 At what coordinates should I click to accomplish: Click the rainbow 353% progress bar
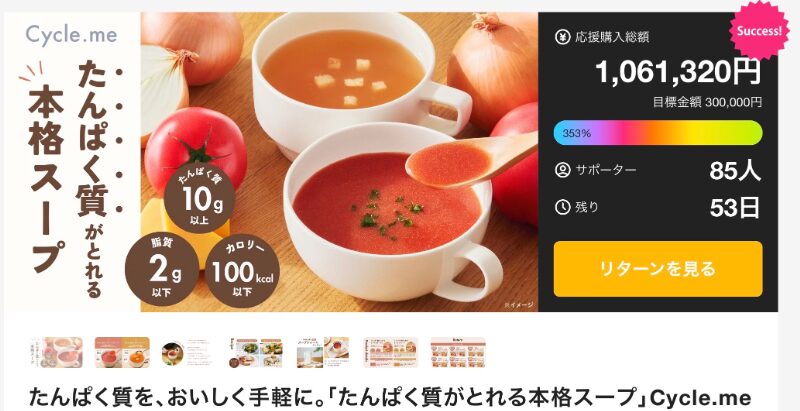658,133
